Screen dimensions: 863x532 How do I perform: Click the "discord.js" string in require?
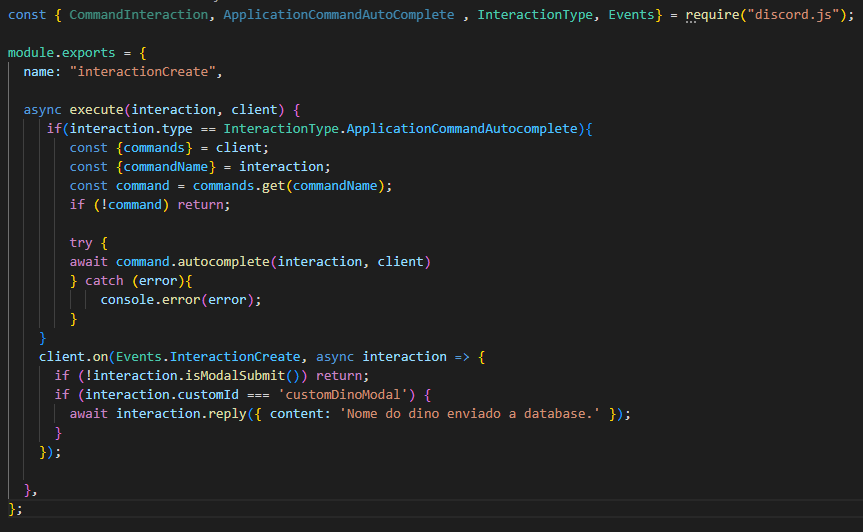tap(793, 15)
